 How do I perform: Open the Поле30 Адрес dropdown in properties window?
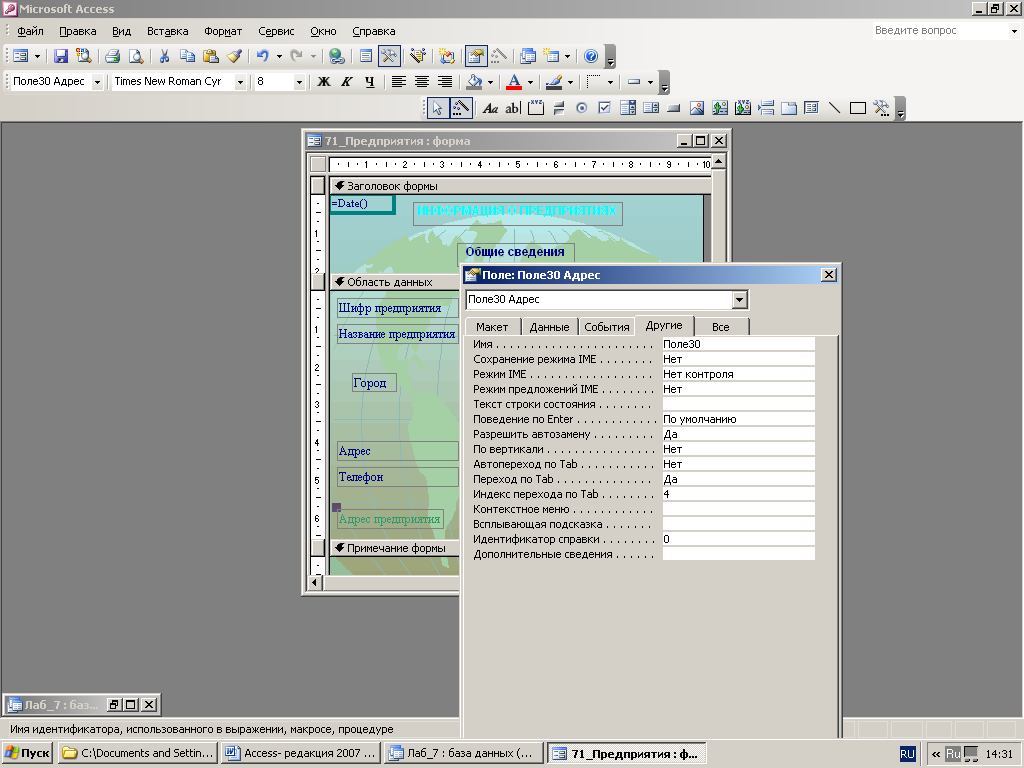pyautogui.click(x=739, y=300)
